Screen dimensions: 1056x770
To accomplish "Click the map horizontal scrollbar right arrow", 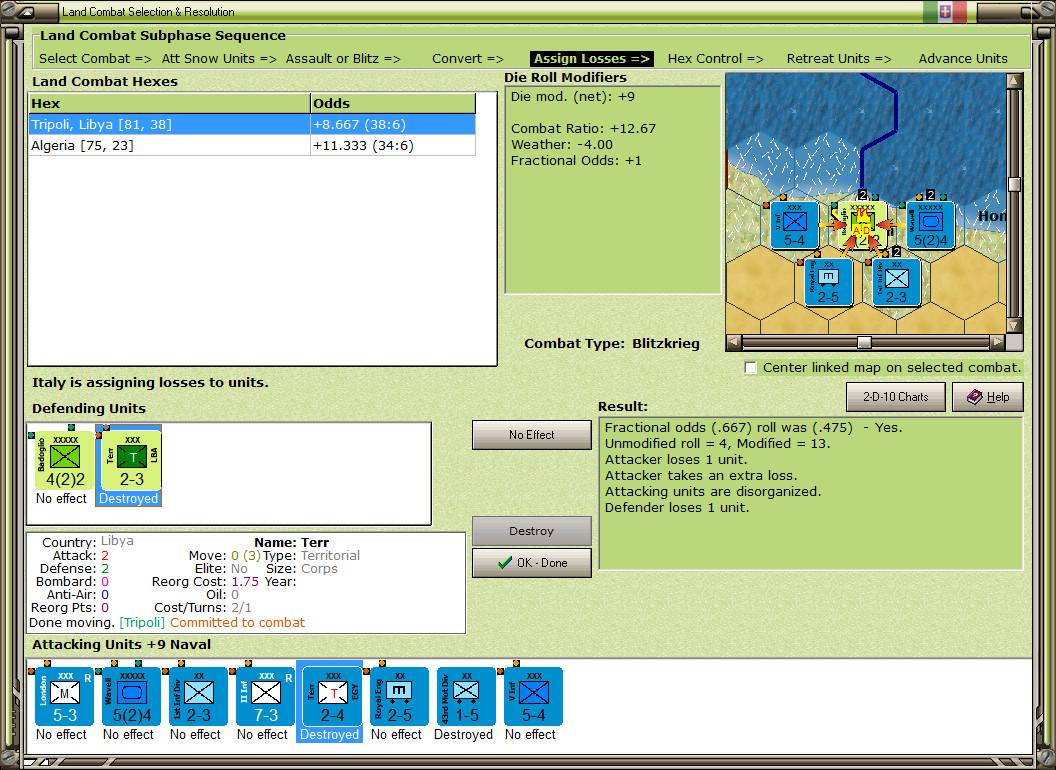I will pyautogui.click(x=997, y=342).
